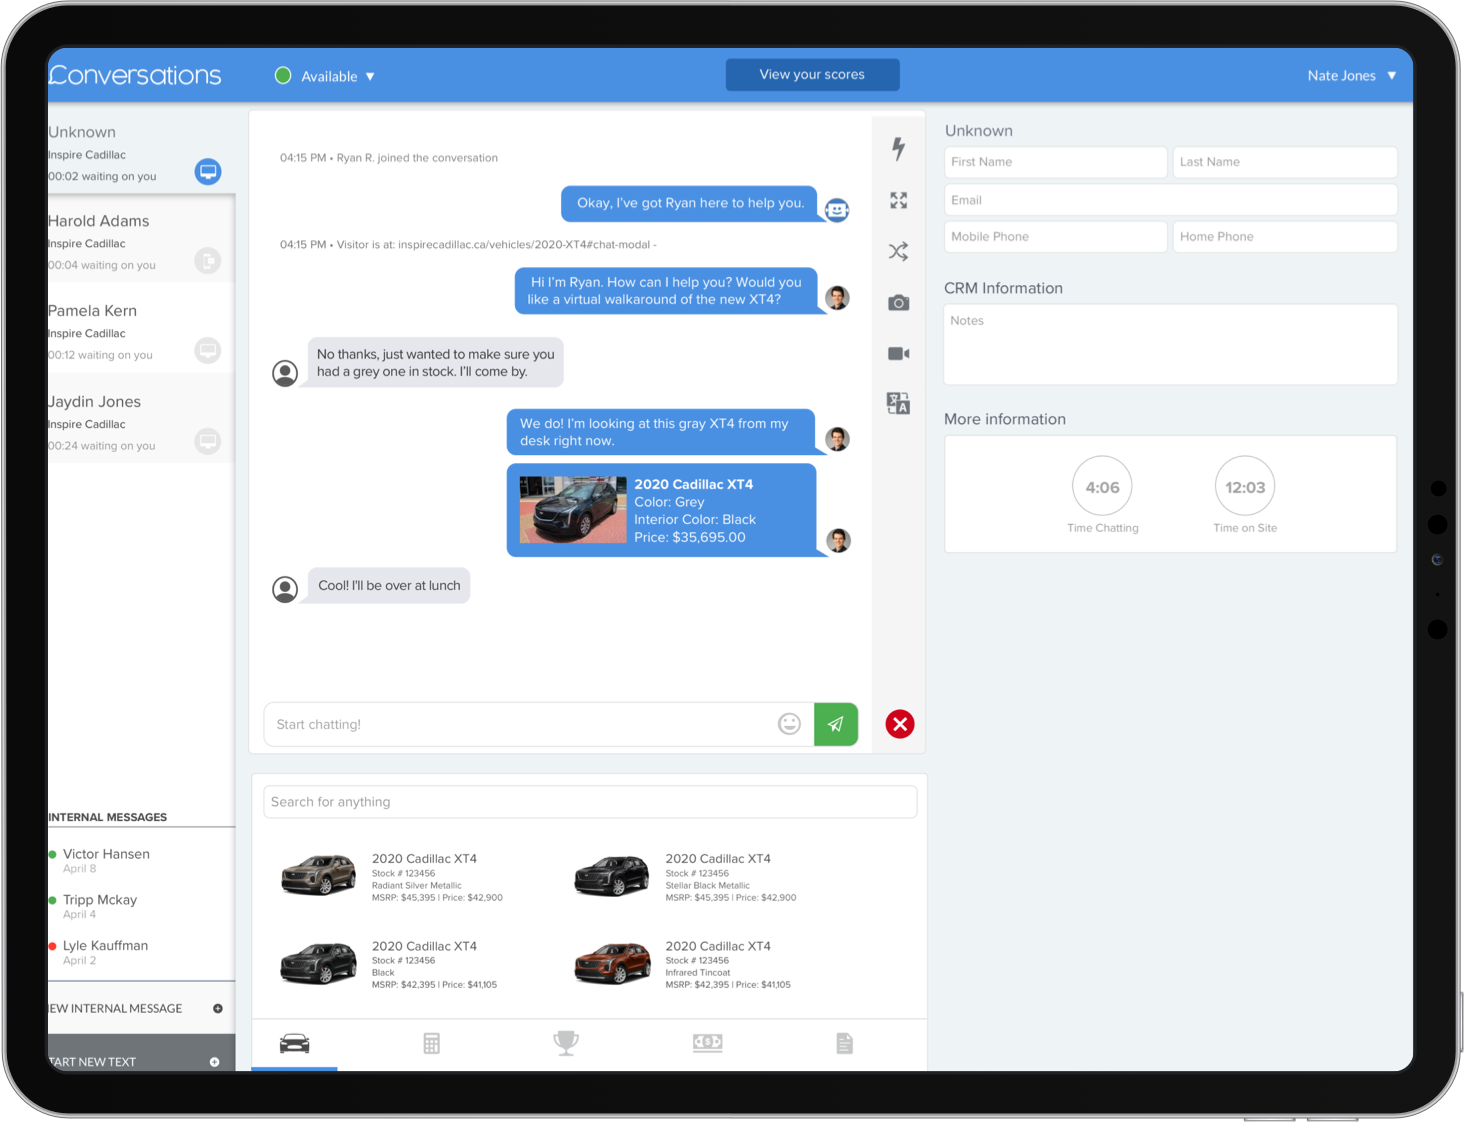
Task: Click the Black XT4 vehicle thumbnail
Action: pos(319,964)
